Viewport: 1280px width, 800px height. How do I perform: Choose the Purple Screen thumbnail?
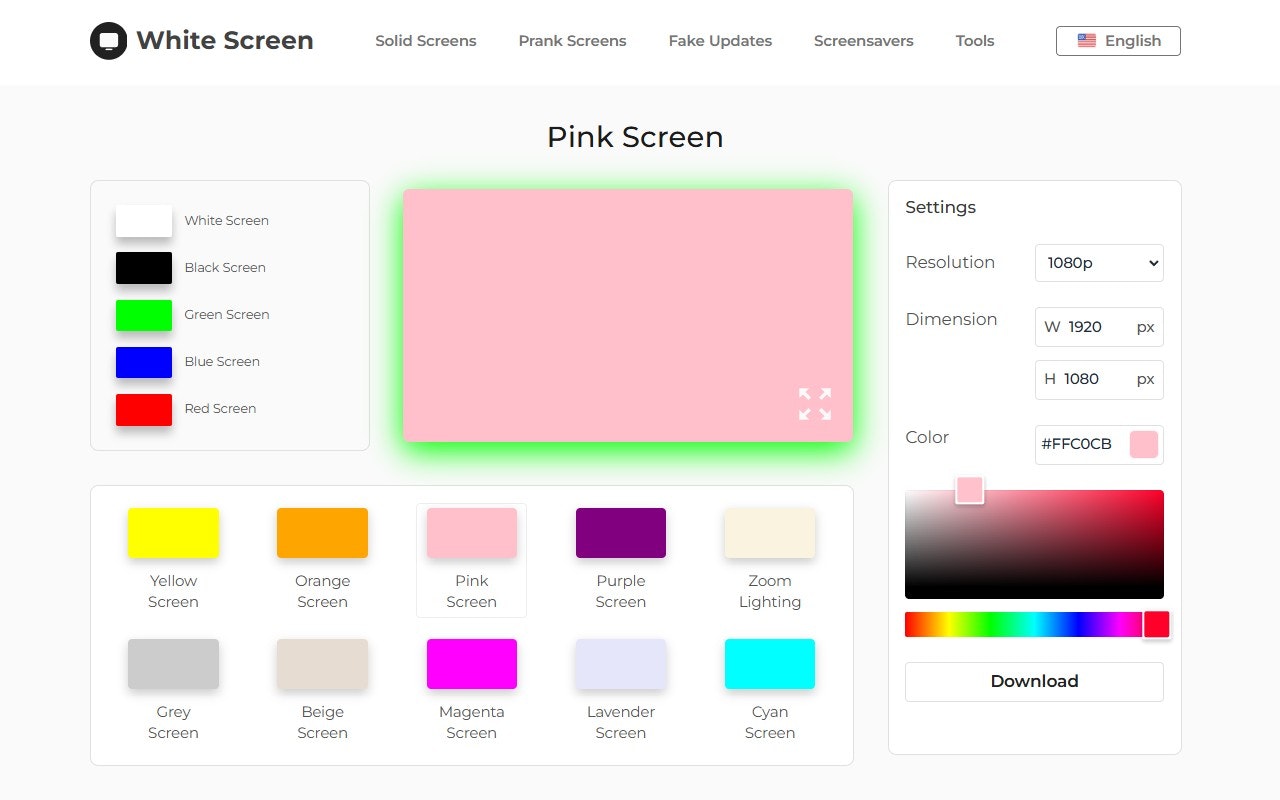coord(621,533)
